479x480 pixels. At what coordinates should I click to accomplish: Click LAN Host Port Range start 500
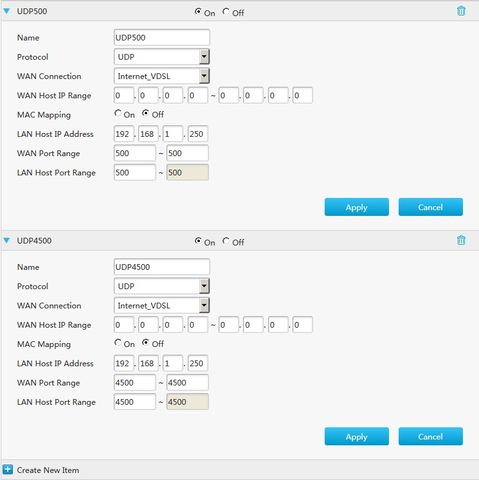(135, 173)
